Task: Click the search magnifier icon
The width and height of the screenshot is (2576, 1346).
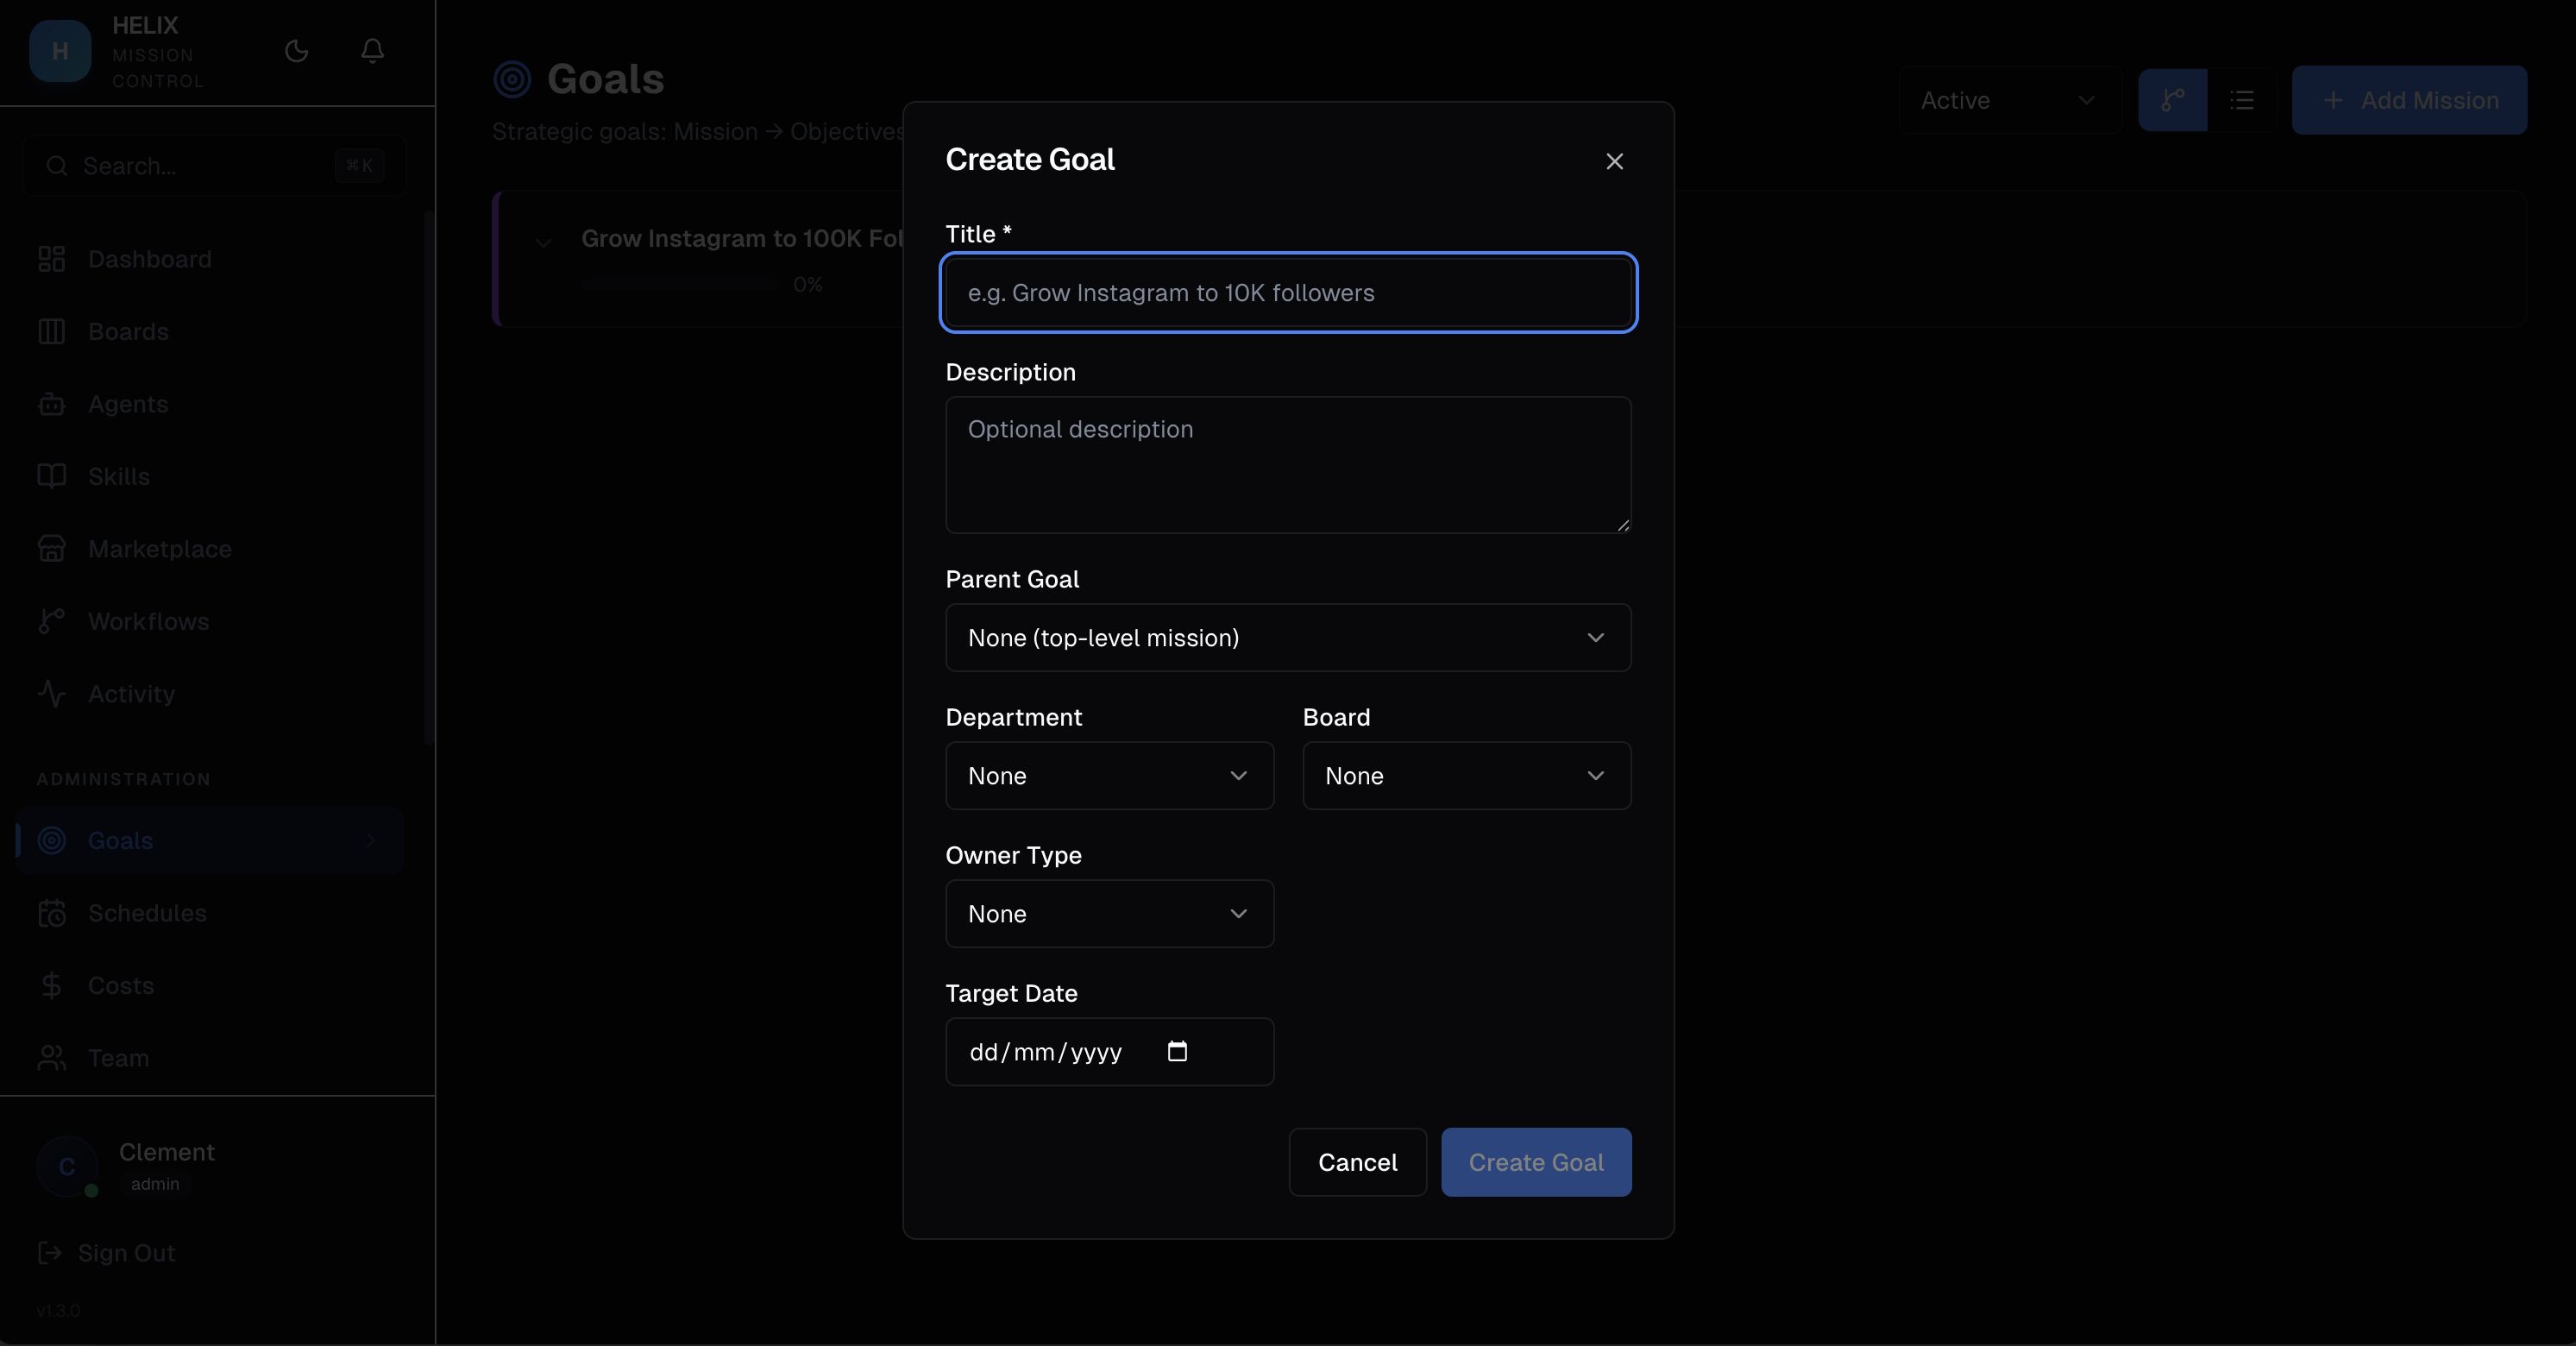Action: pos(57,166)
